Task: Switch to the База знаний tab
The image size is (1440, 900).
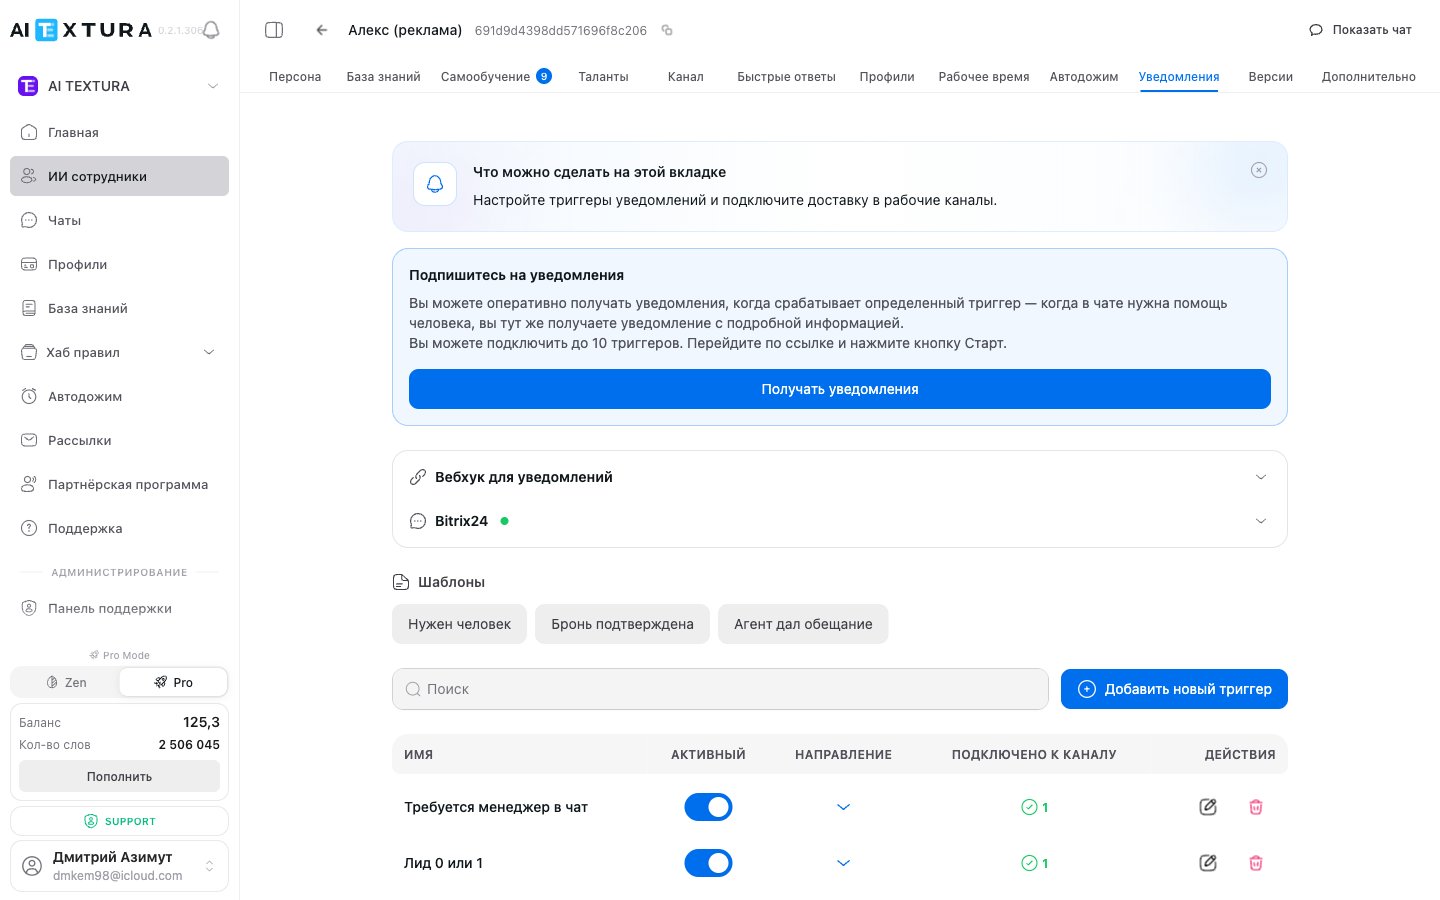Action: click(x=383, y=76)
